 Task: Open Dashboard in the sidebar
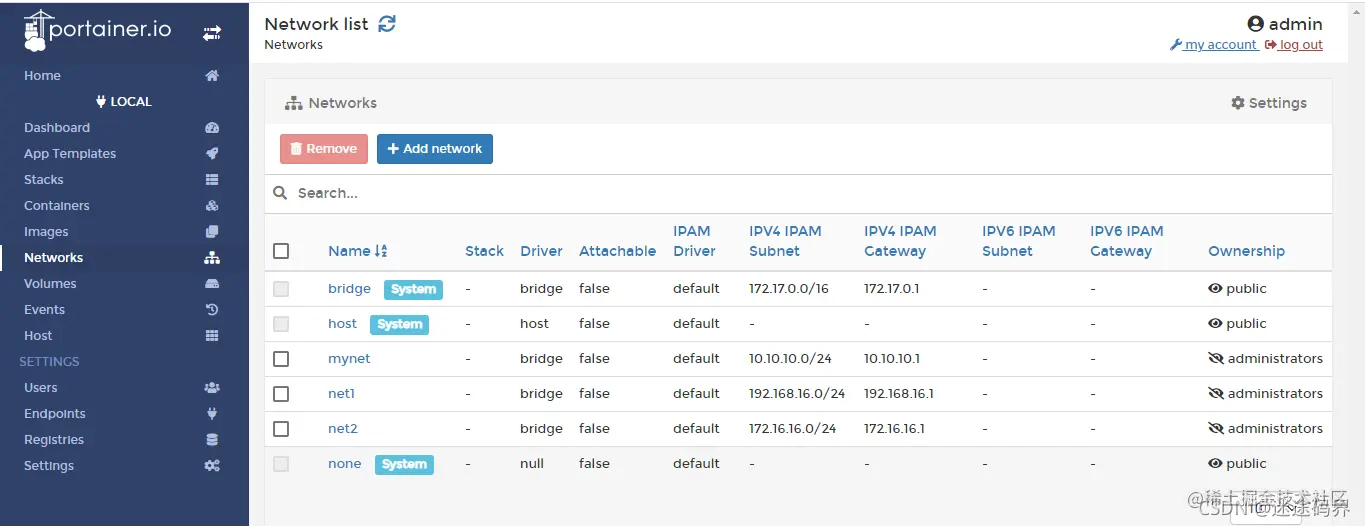point(57,128)
